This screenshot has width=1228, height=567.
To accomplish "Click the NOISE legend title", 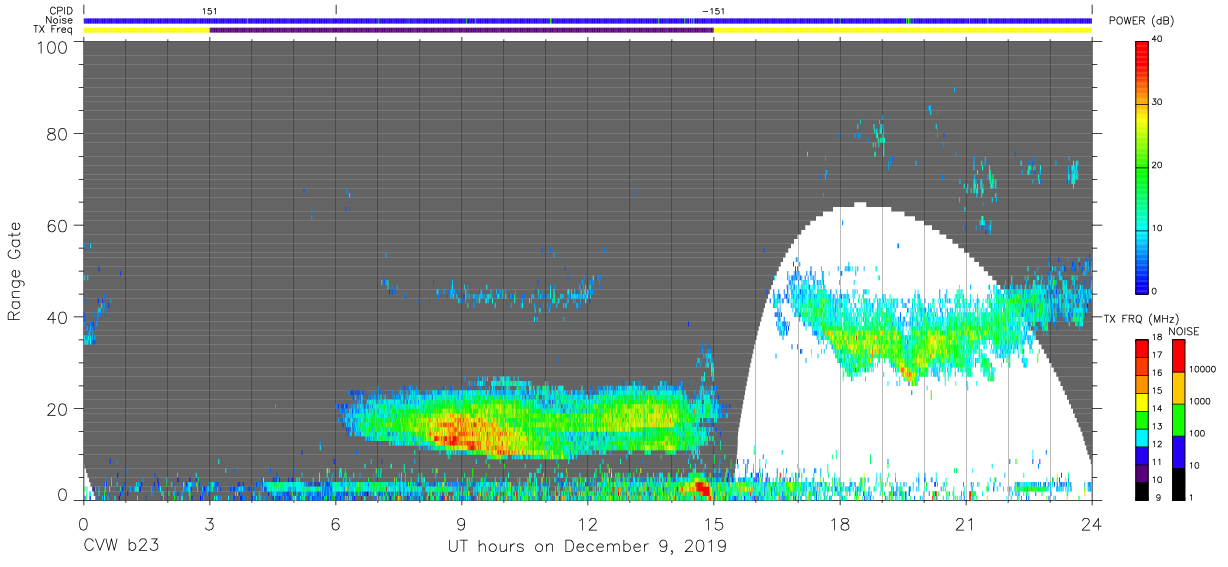I will point(1184,331).
